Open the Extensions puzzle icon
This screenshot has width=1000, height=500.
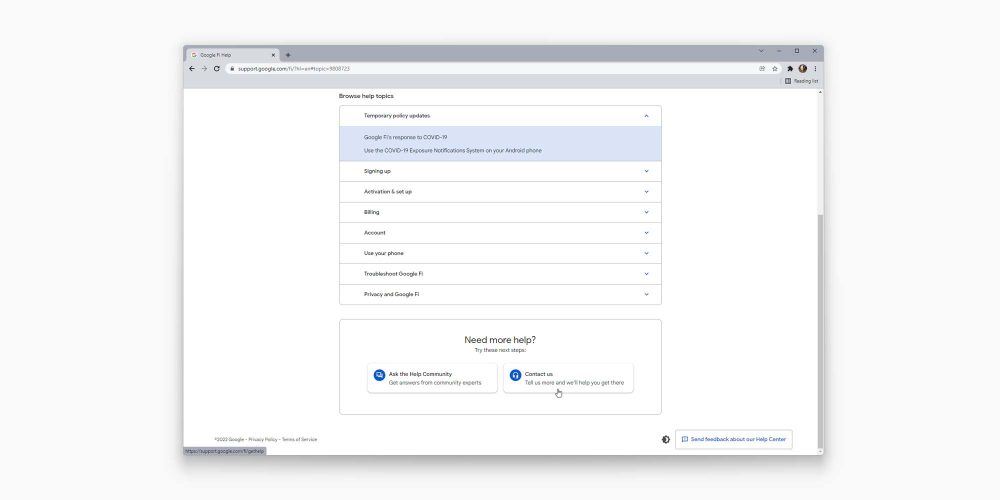(790, 69)
